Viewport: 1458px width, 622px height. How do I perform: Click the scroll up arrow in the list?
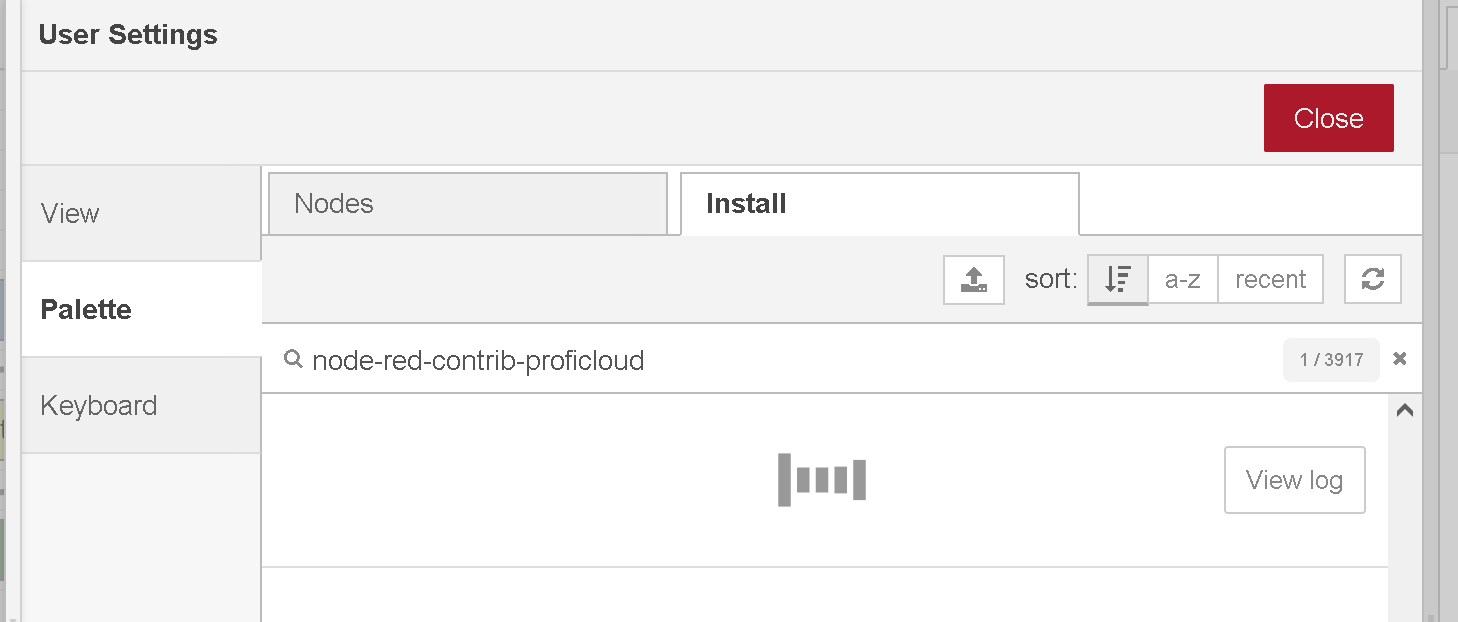1404,410
